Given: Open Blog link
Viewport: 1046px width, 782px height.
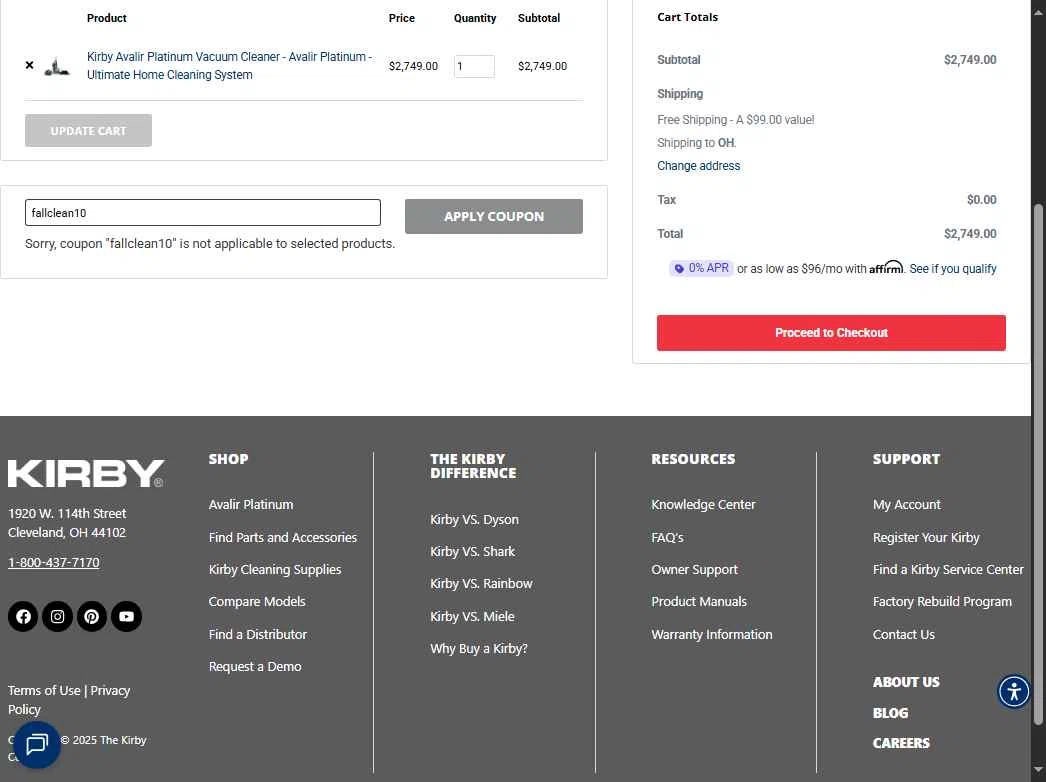Looking at the screenshot, I should [891, 713].
